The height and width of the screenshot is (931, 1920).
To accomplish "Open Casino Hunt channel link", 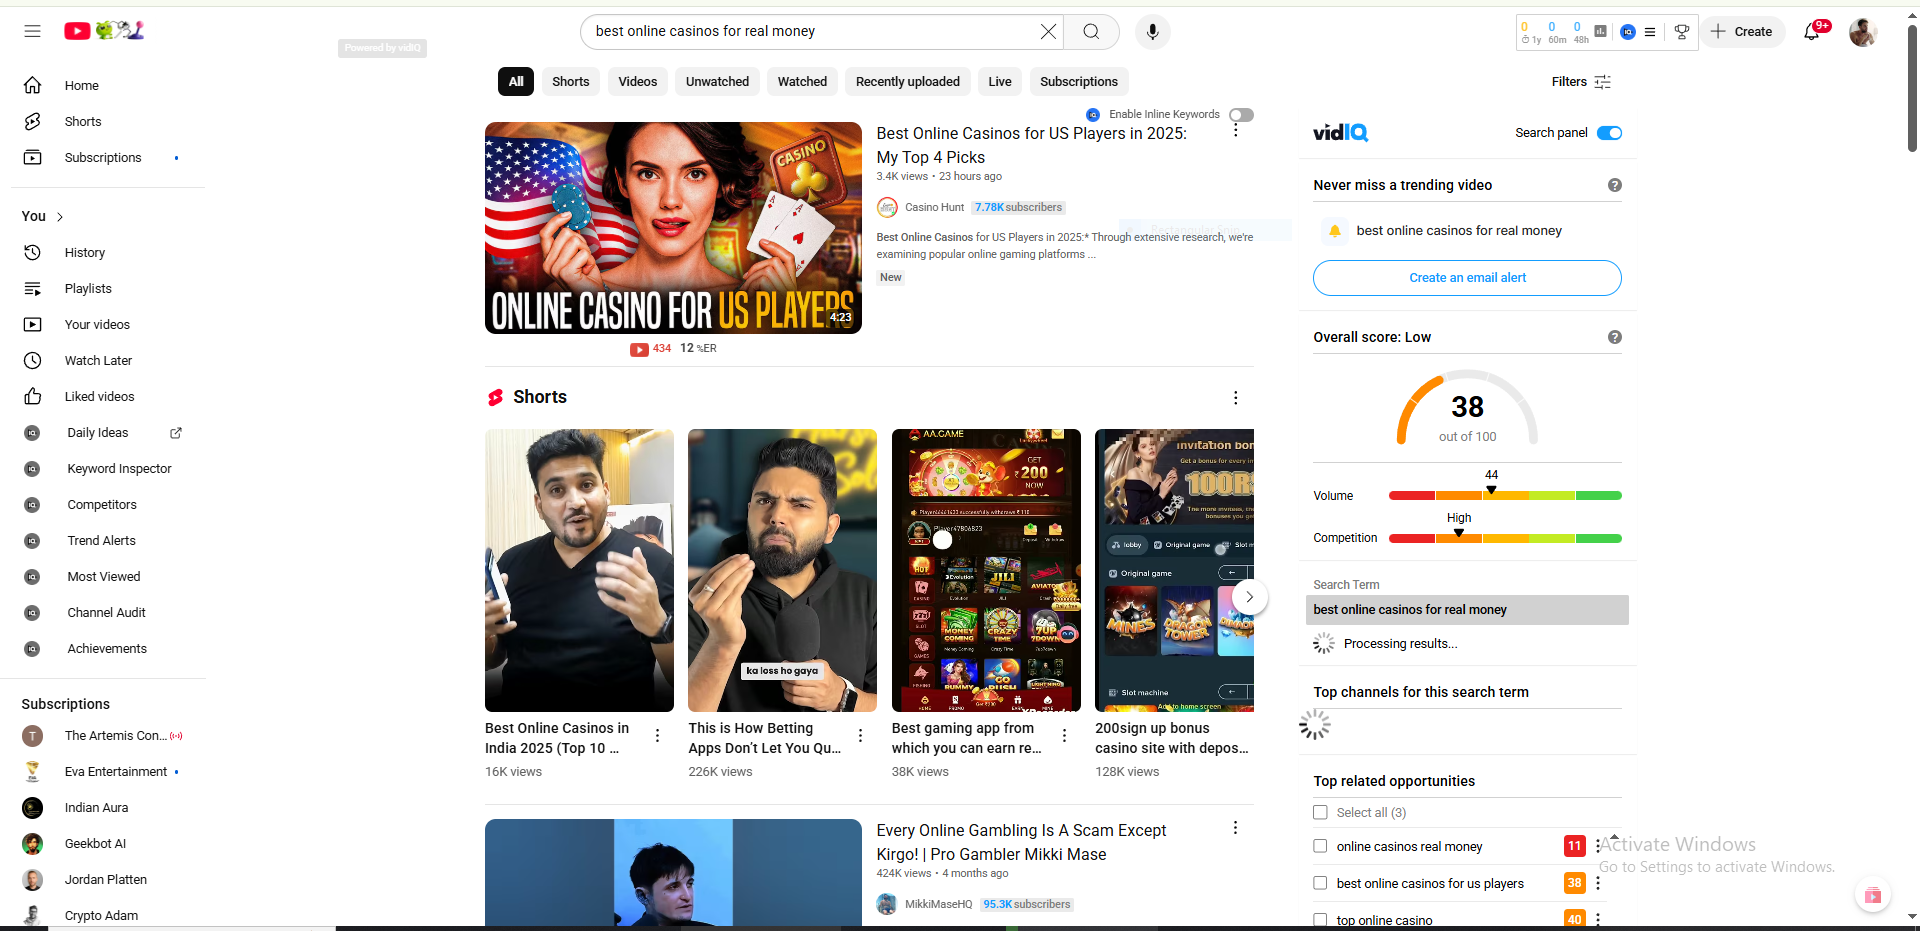I will point(934,208).
